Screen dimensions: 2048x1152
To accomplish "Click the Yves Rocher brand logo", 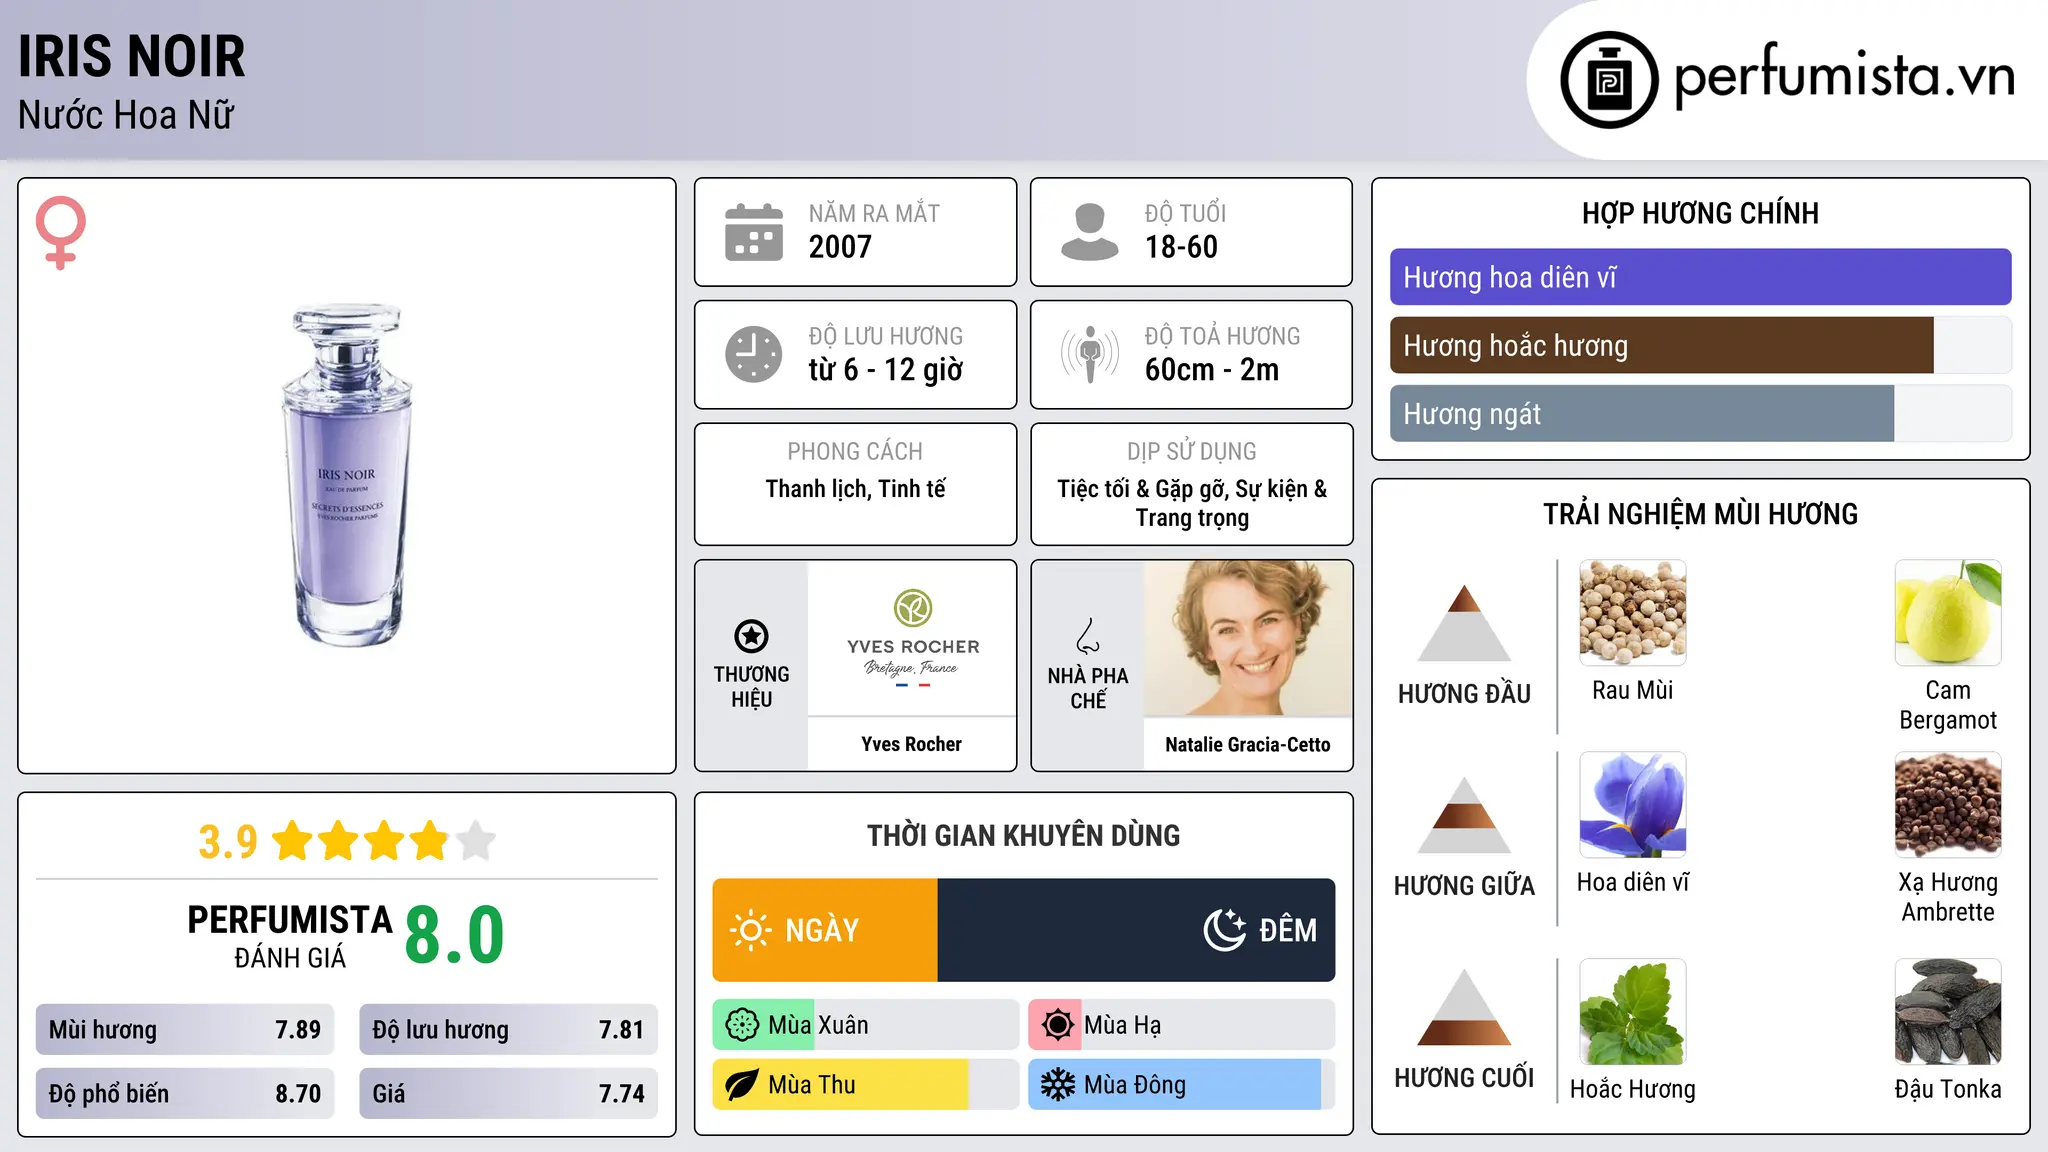I will pos(913,637).
